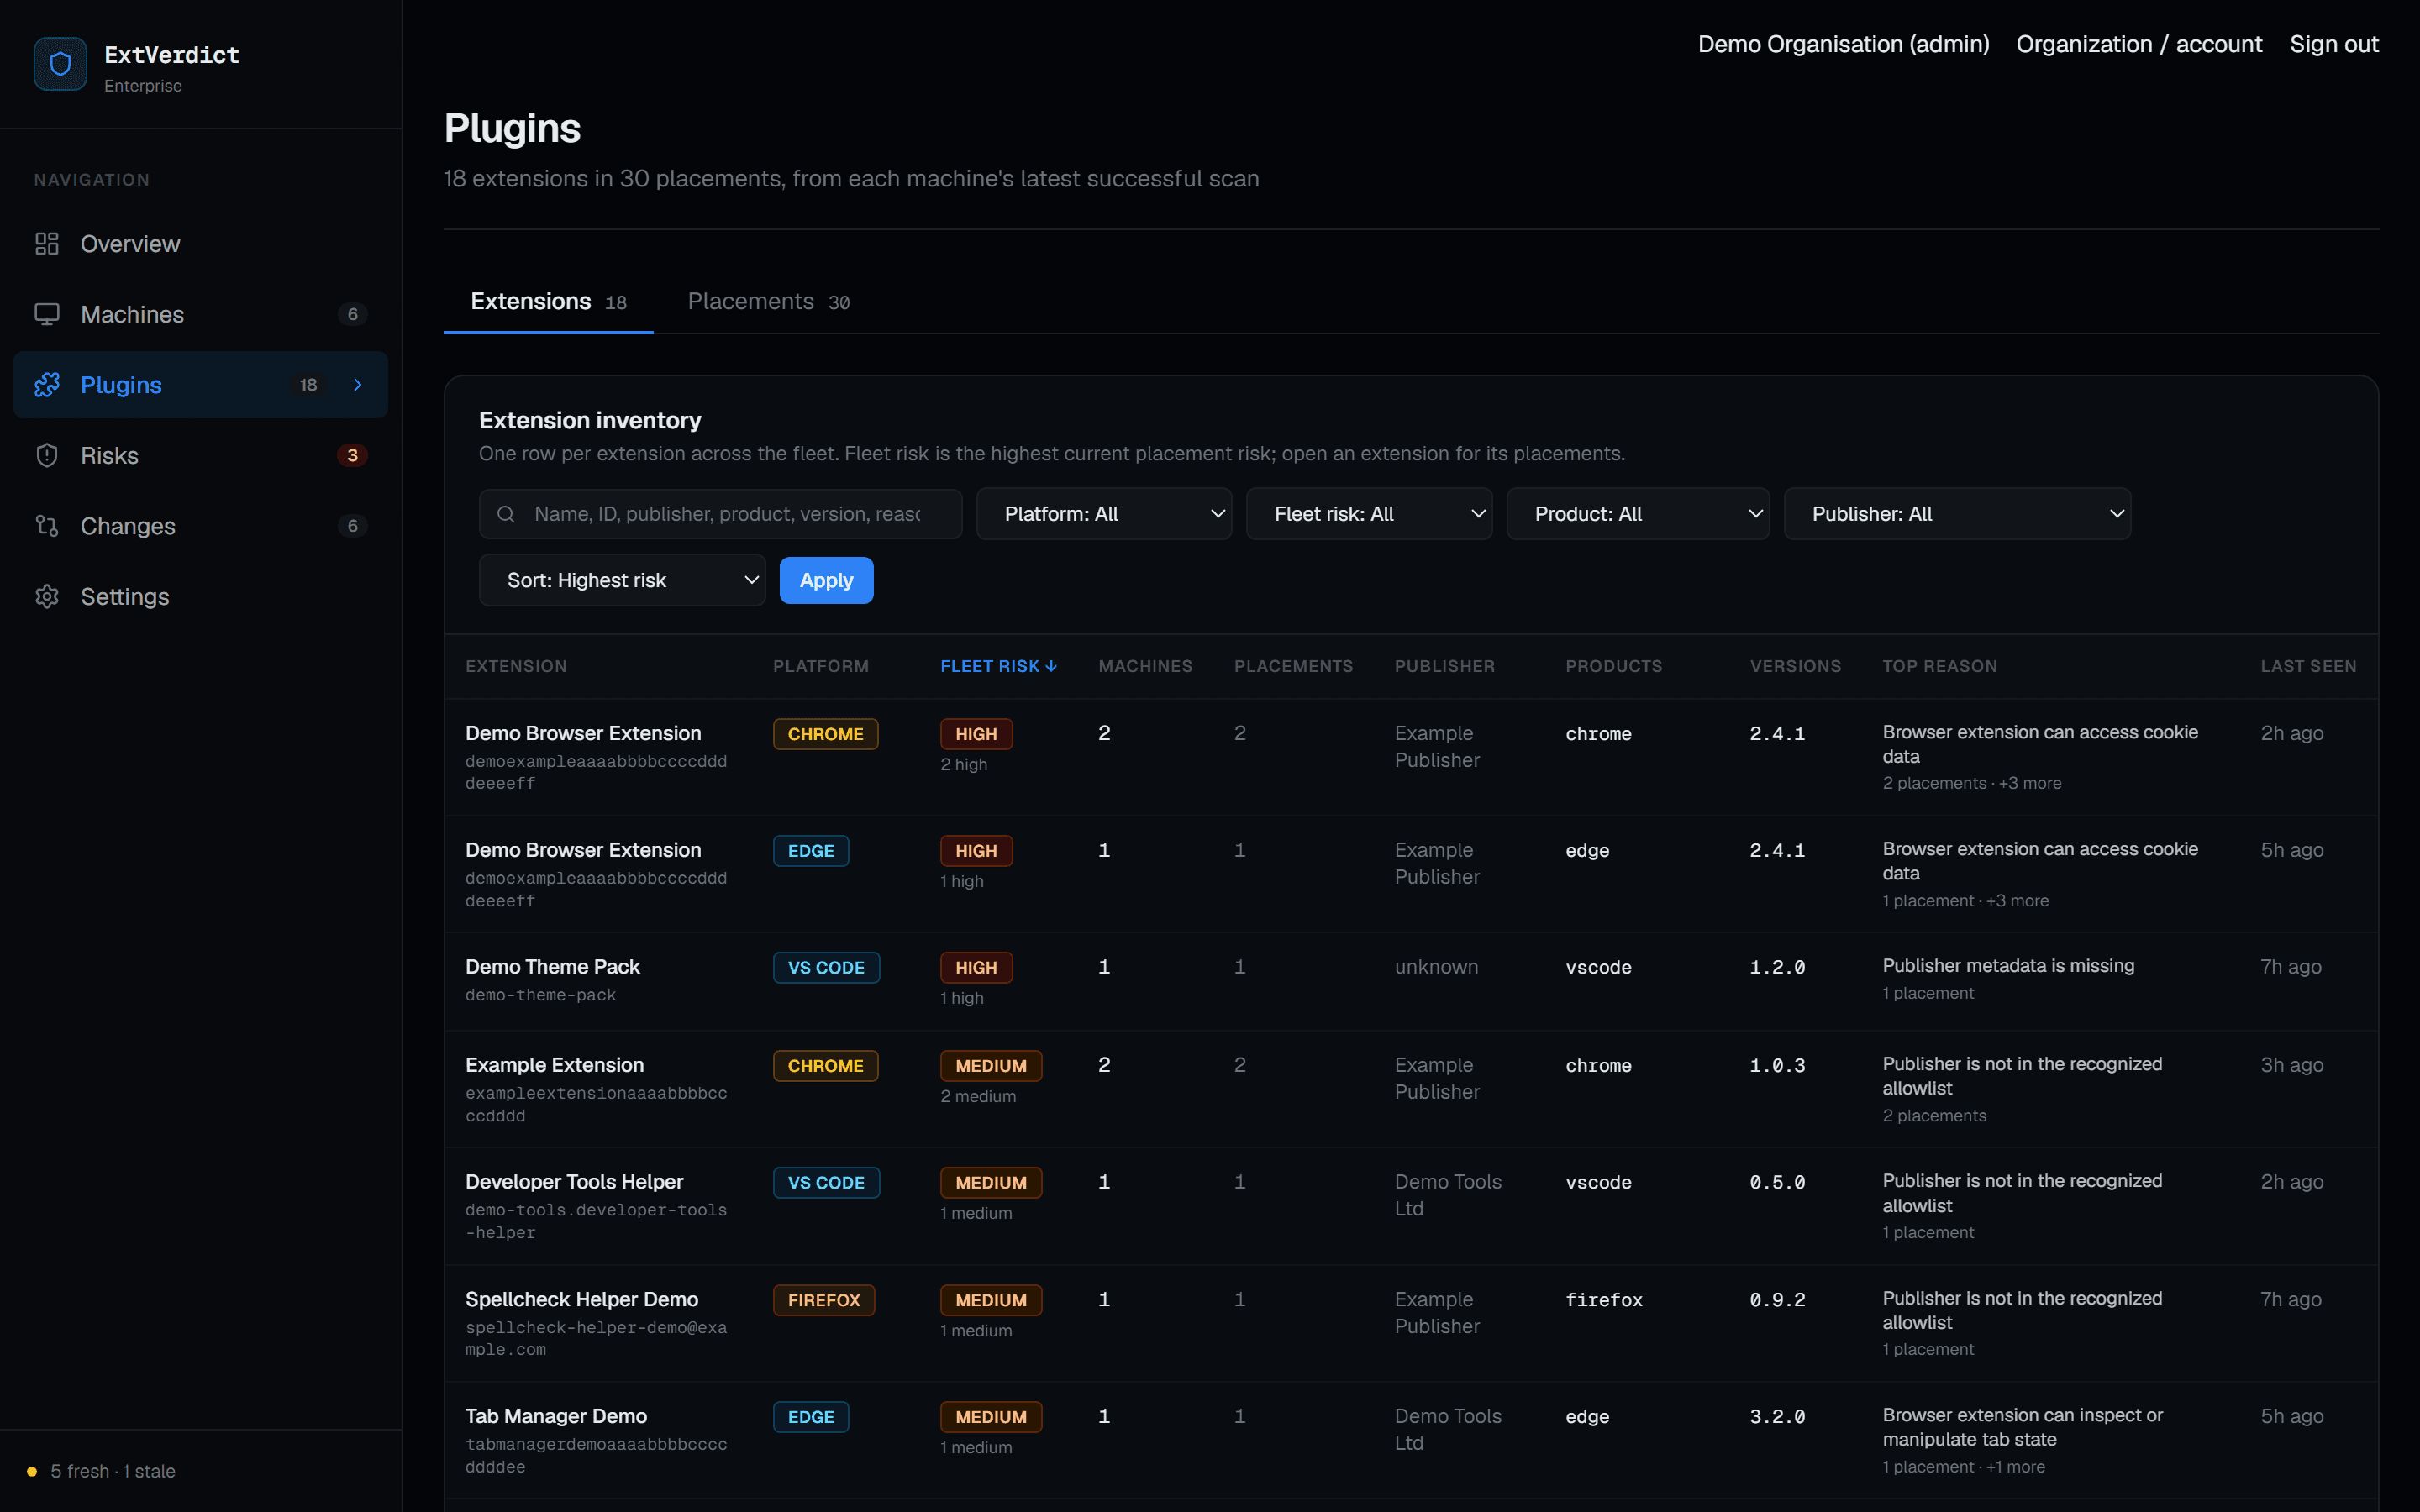Click Machines count badge 6 in sidebar
The height and width of the screenshot is (1512, 2420).
[x=352, y=314]
